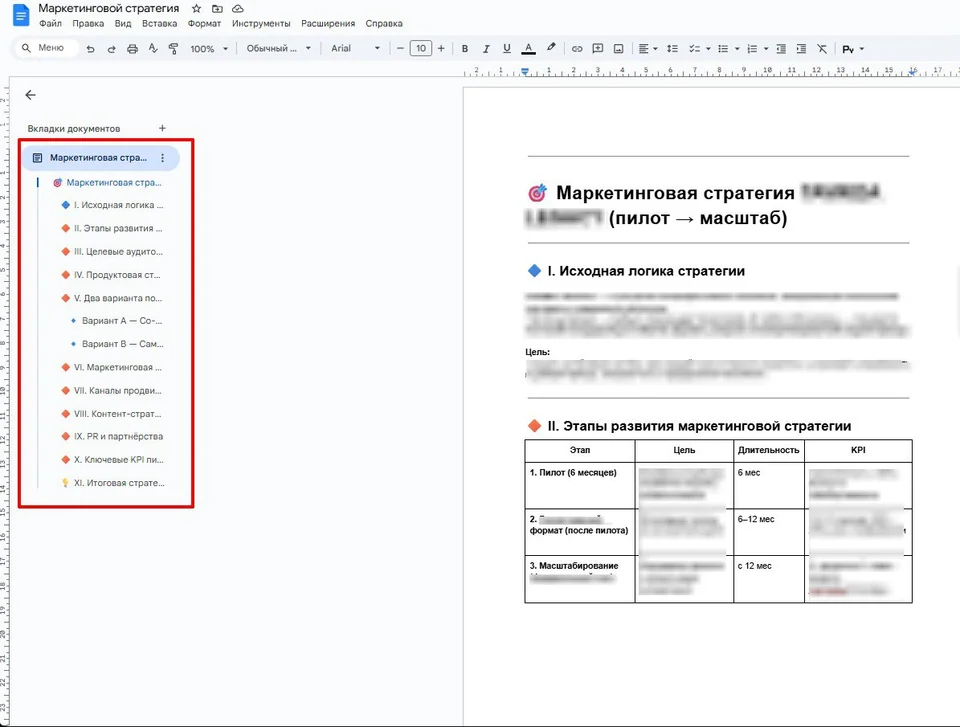Undo the last action
960x727 pixels.
(x=91, y=49)
